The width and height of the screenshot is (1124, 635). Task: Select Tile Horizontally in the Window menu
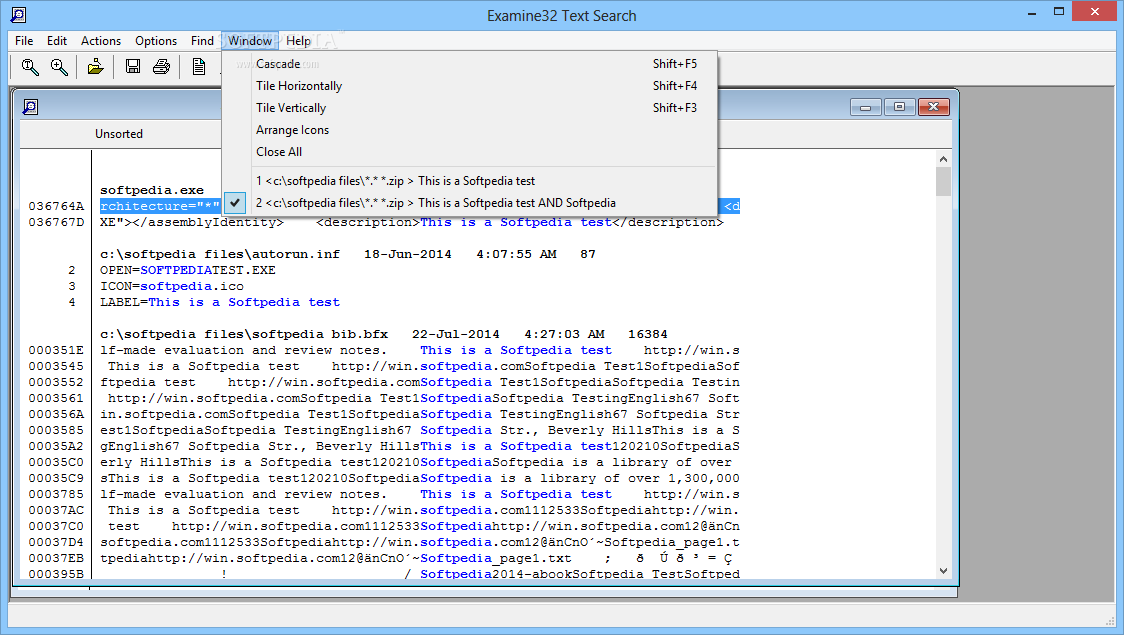coord(470,86)
